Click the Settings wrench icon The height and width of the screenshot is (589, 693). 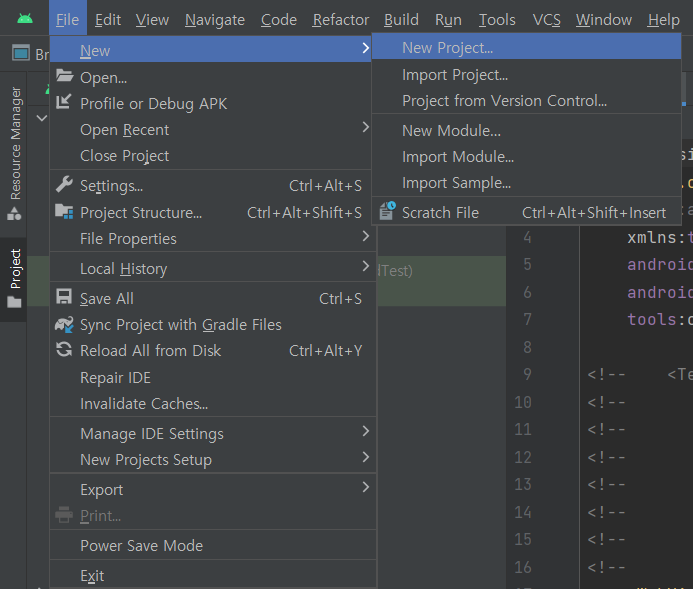[x=64, y=185]
